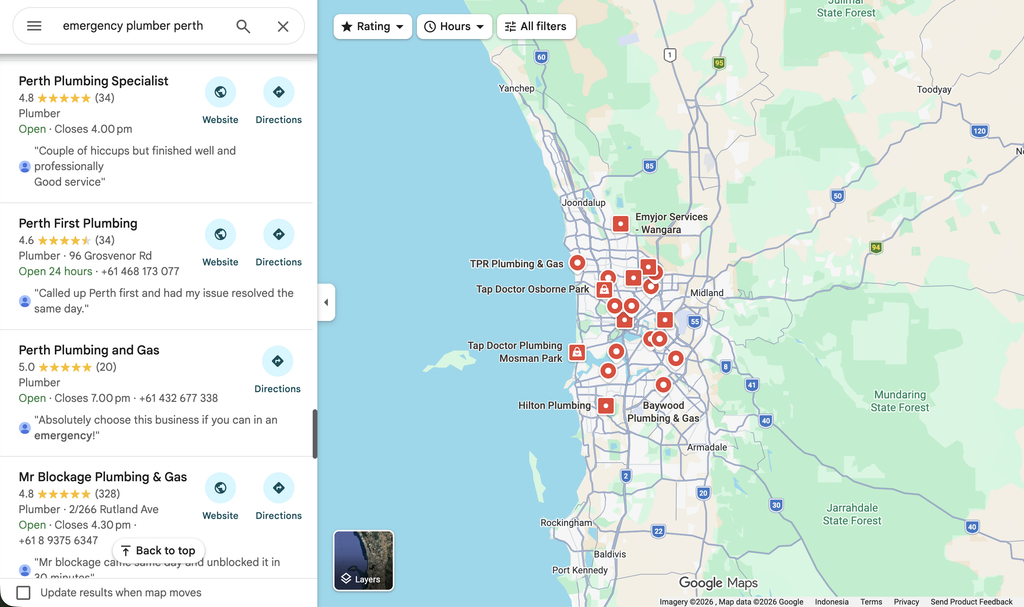The height and width of the screenshot is (607, 1024).
Task: Open the Mr Blockage Plumbing & Gas listing
Action: tap(103, 477)
